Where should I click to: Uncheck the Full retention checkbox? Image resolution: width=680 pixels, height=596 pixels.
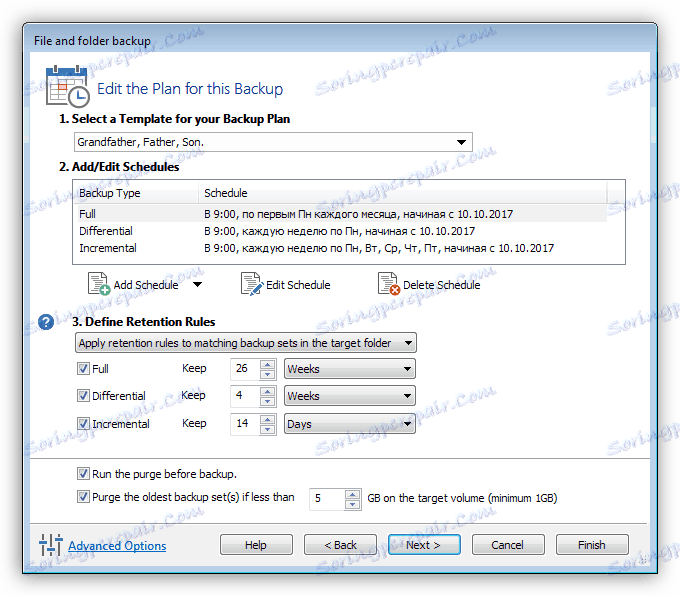(83, 368)
